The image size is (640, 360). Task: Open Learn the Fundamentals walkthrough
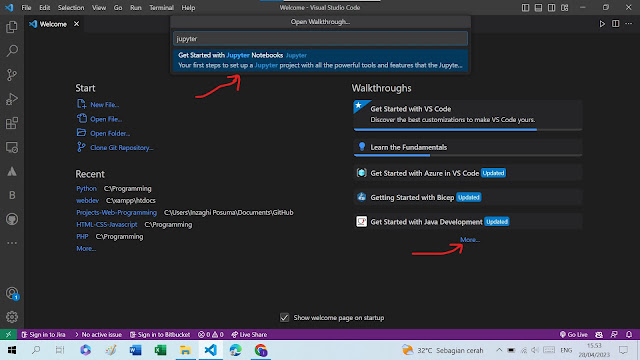[468, 148]
